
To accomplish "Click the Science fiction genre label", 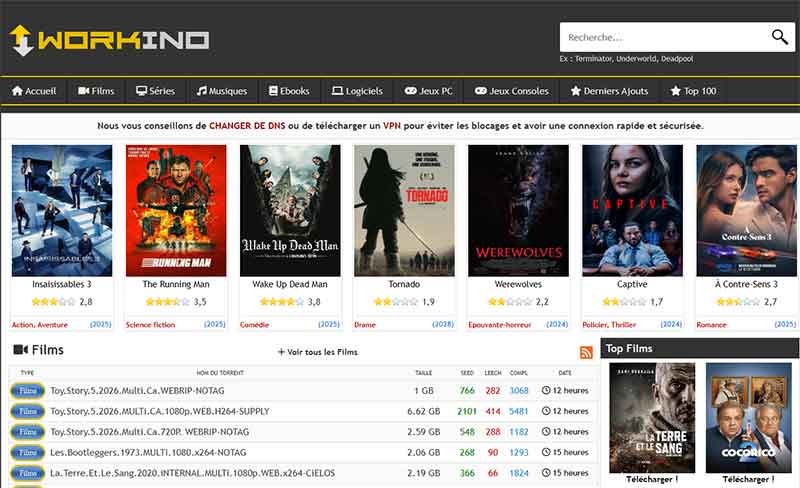I will point(151,325).
